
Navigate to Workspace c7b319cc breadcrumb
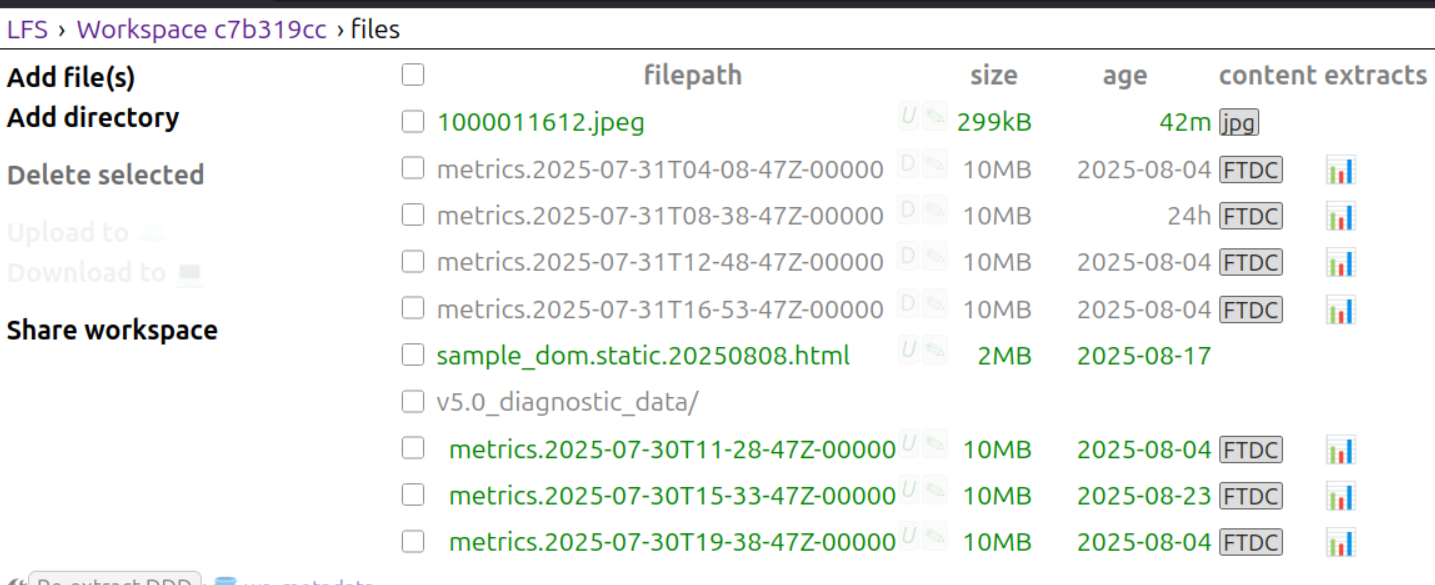point(201,29)
